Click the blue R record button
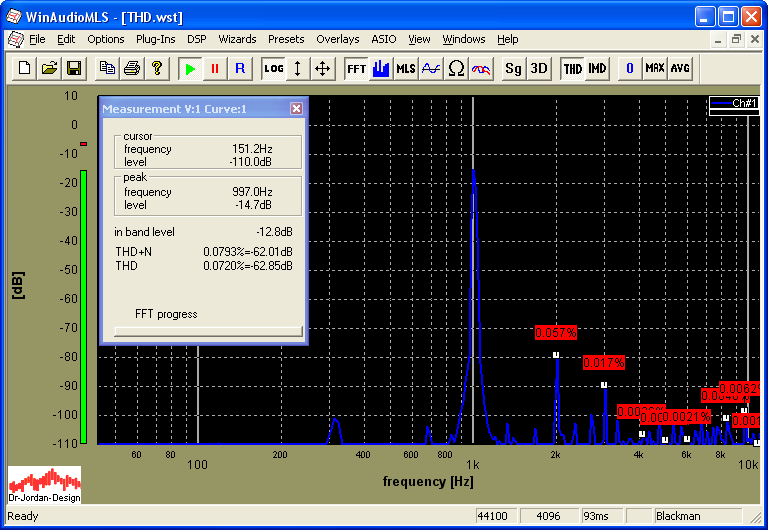Viewport: 768px width, 530px height. (x=239, y=68)
